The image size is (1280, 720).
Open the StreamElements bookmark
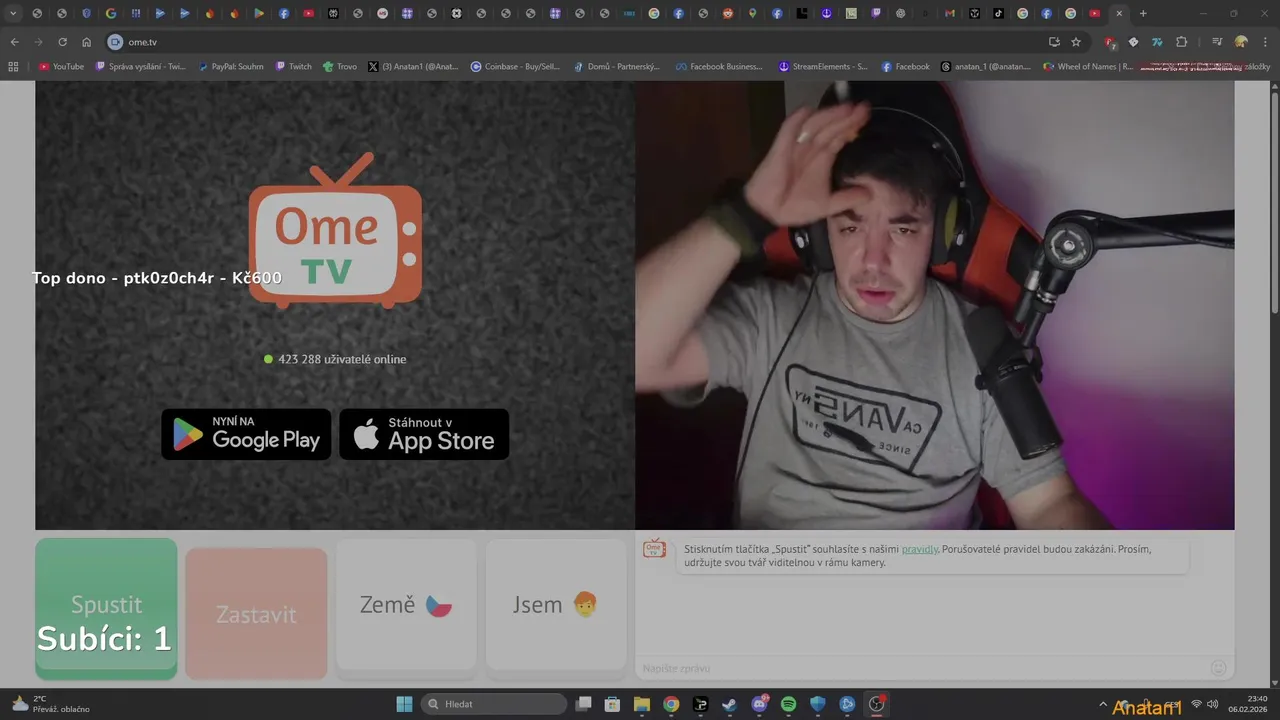(x=823, y=66)
